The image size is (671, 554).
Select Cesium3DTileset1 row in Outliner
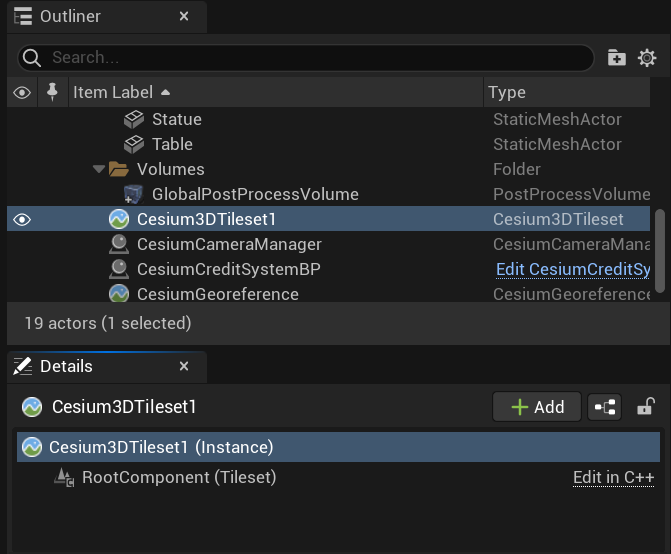point(328,219)
